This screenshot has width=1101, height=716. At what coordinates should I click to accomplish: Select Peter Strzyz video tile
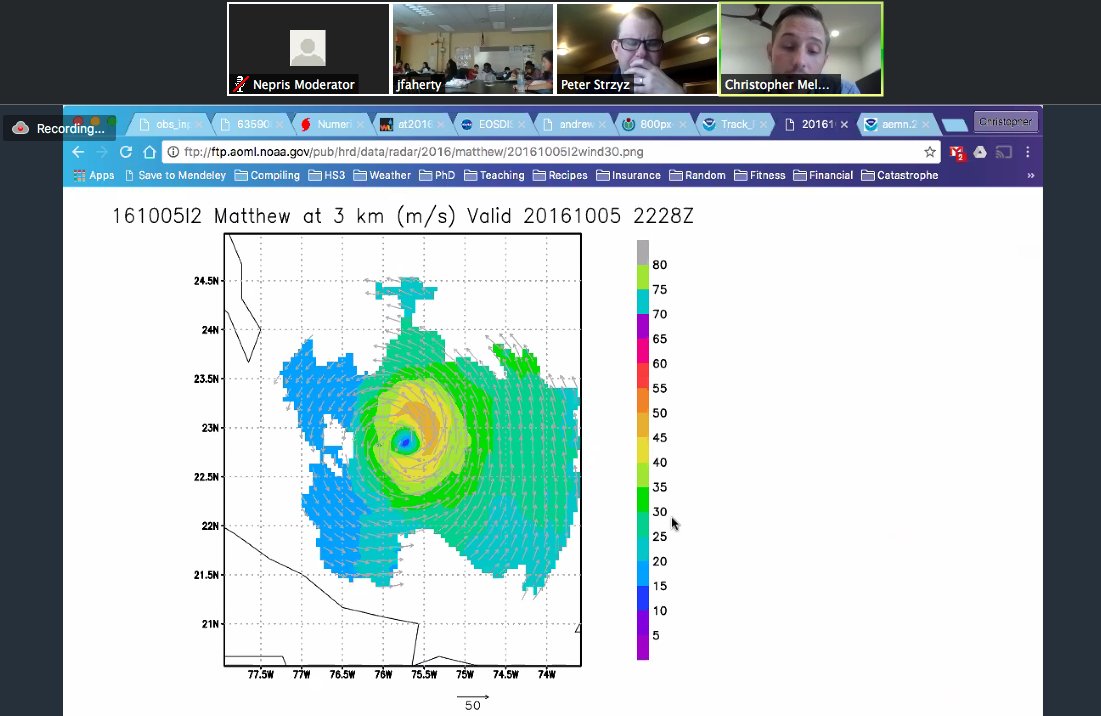637,48
